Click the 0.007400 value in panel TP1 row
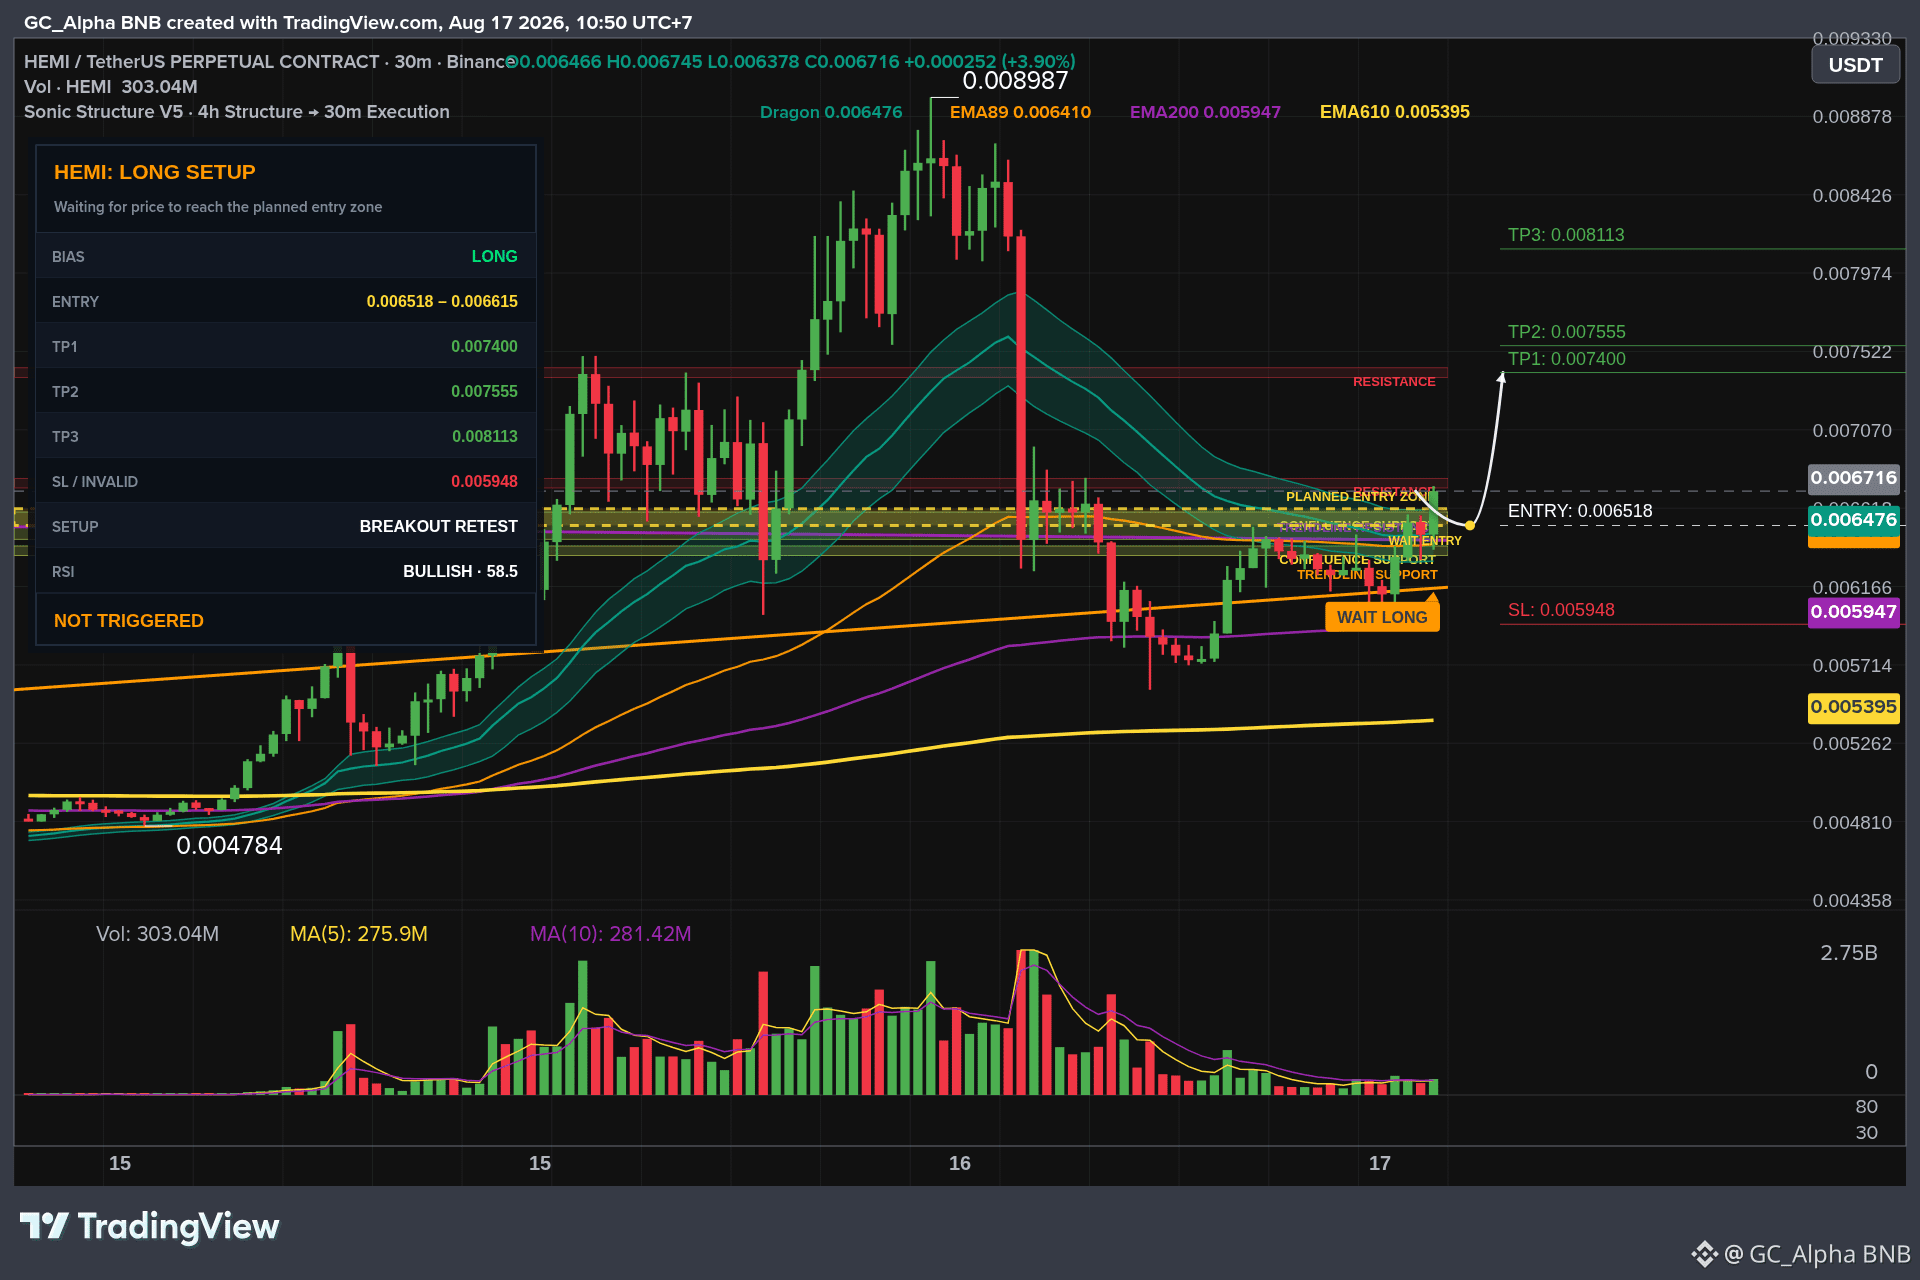 484,347
